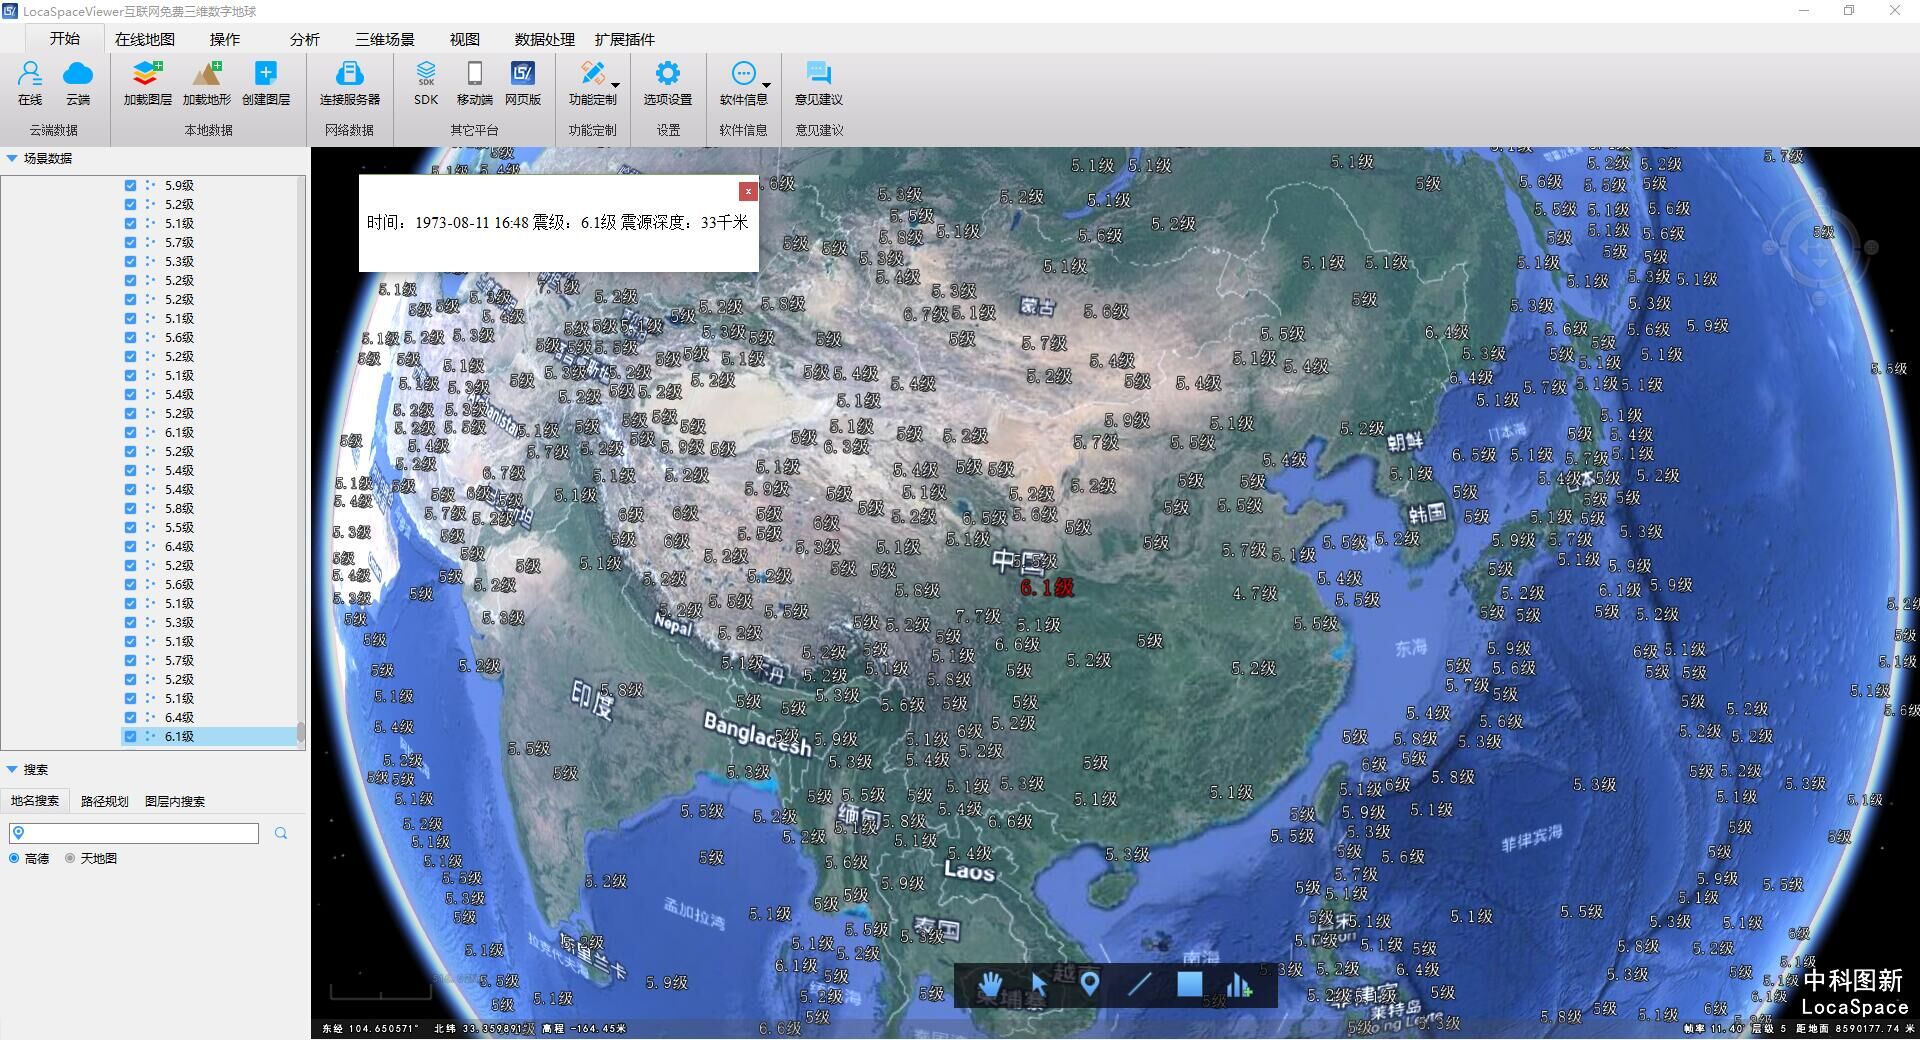This screenshot has width=1920, height=1040.
Task: Open the 软件信息 dropdown arrow
Action: (766, 85)
